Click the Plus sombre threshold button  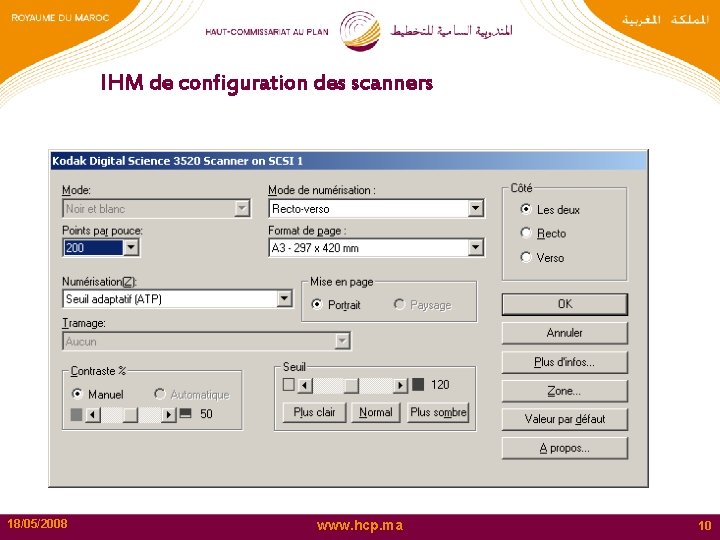point(438,412)
